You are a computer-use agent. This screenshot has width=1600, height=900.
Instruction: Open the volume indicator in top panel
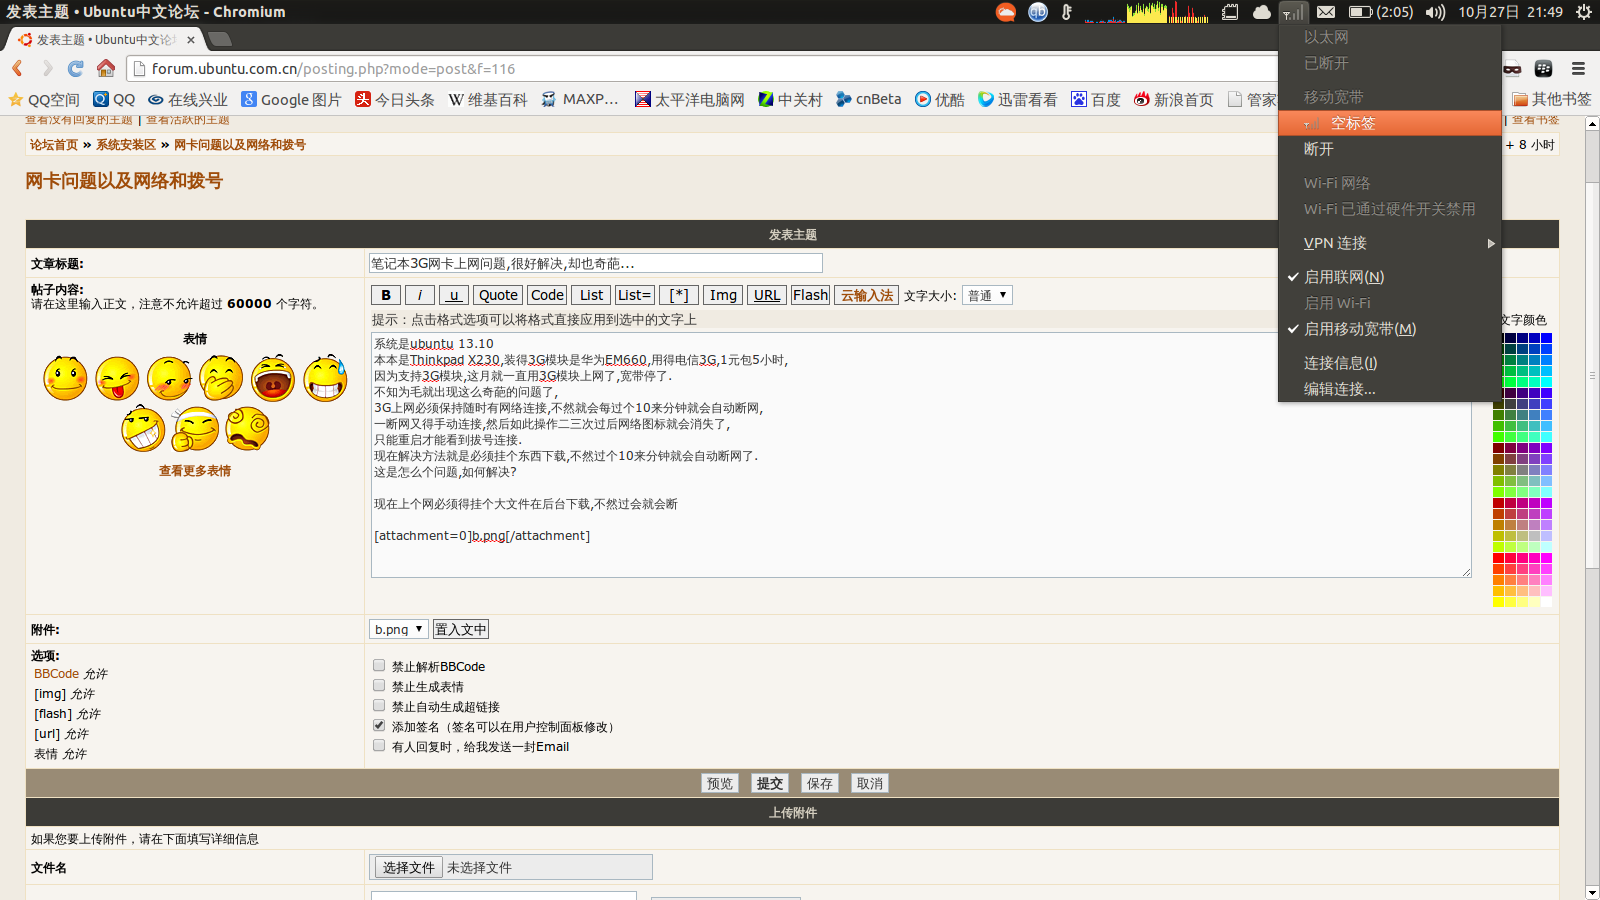1435,12
